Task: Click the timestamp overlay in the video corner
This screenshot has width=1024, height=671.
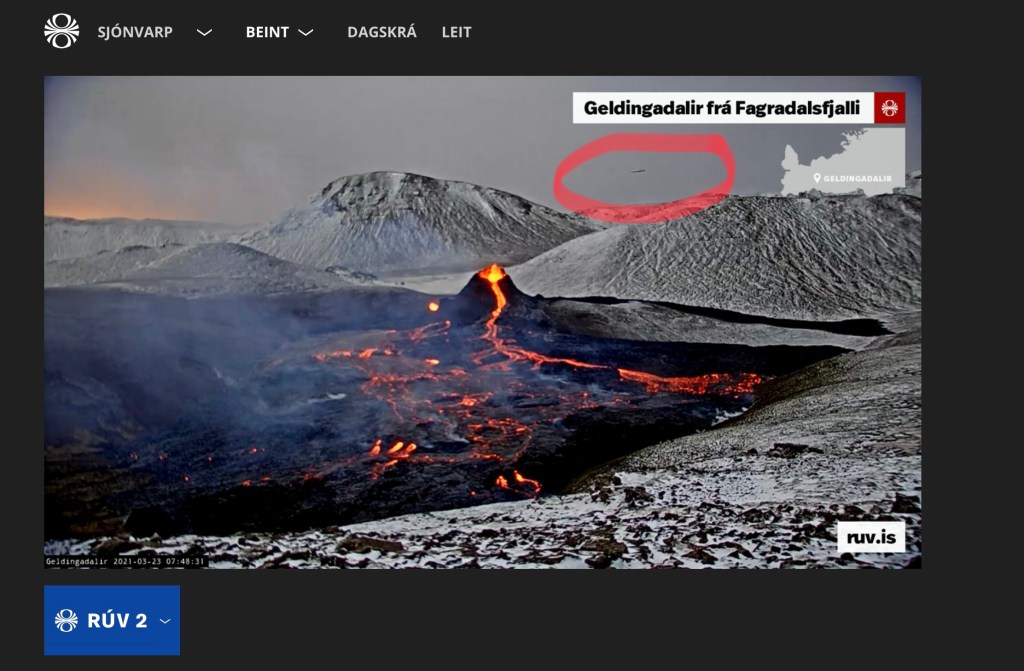Action: pyautogui.click(x=125, y=561)
